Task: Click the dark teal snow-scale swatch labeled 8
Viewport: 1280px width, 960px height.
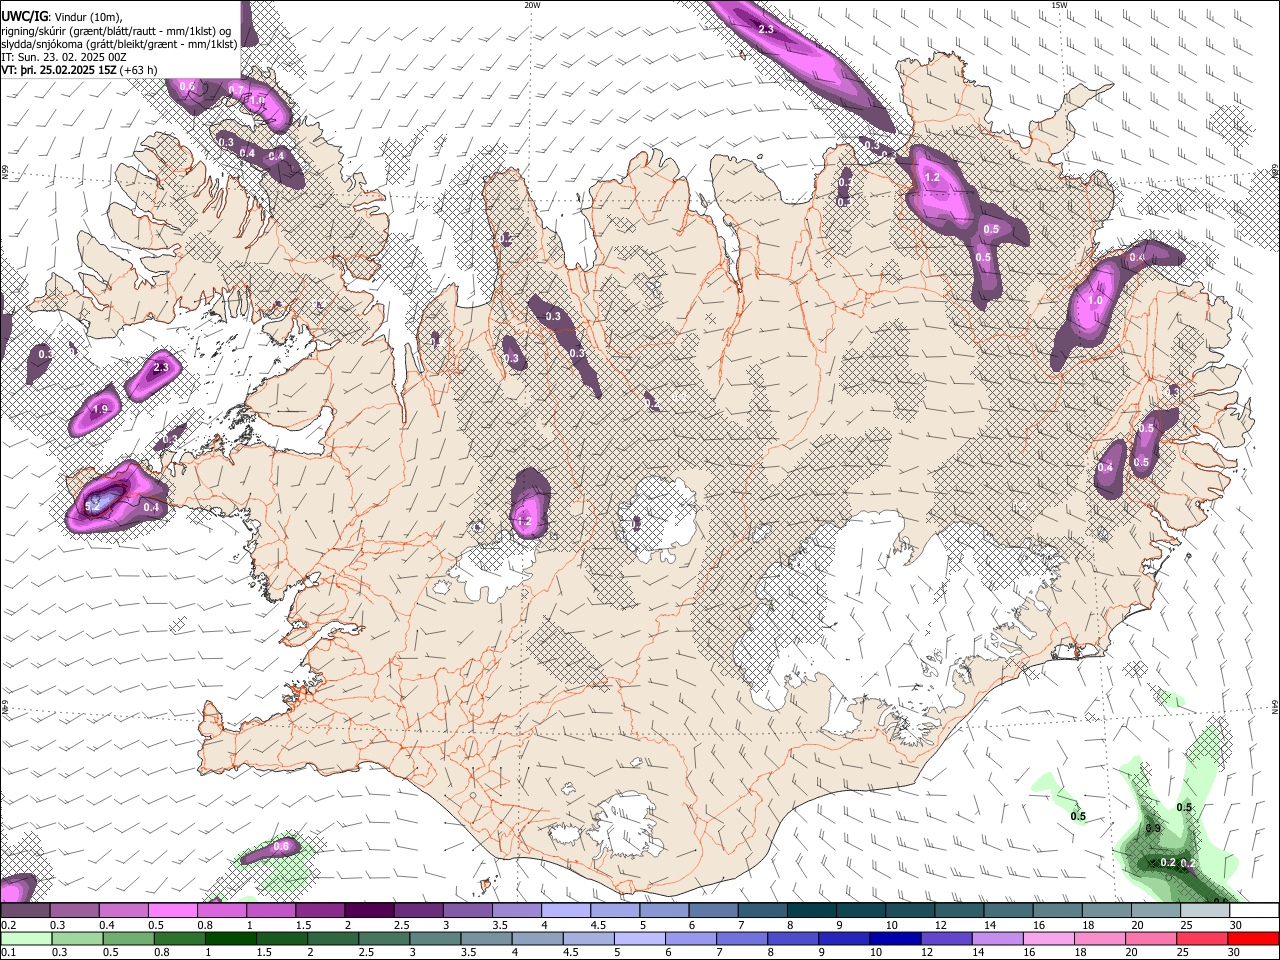Action: pyautogui.click(x=811, y=911)
